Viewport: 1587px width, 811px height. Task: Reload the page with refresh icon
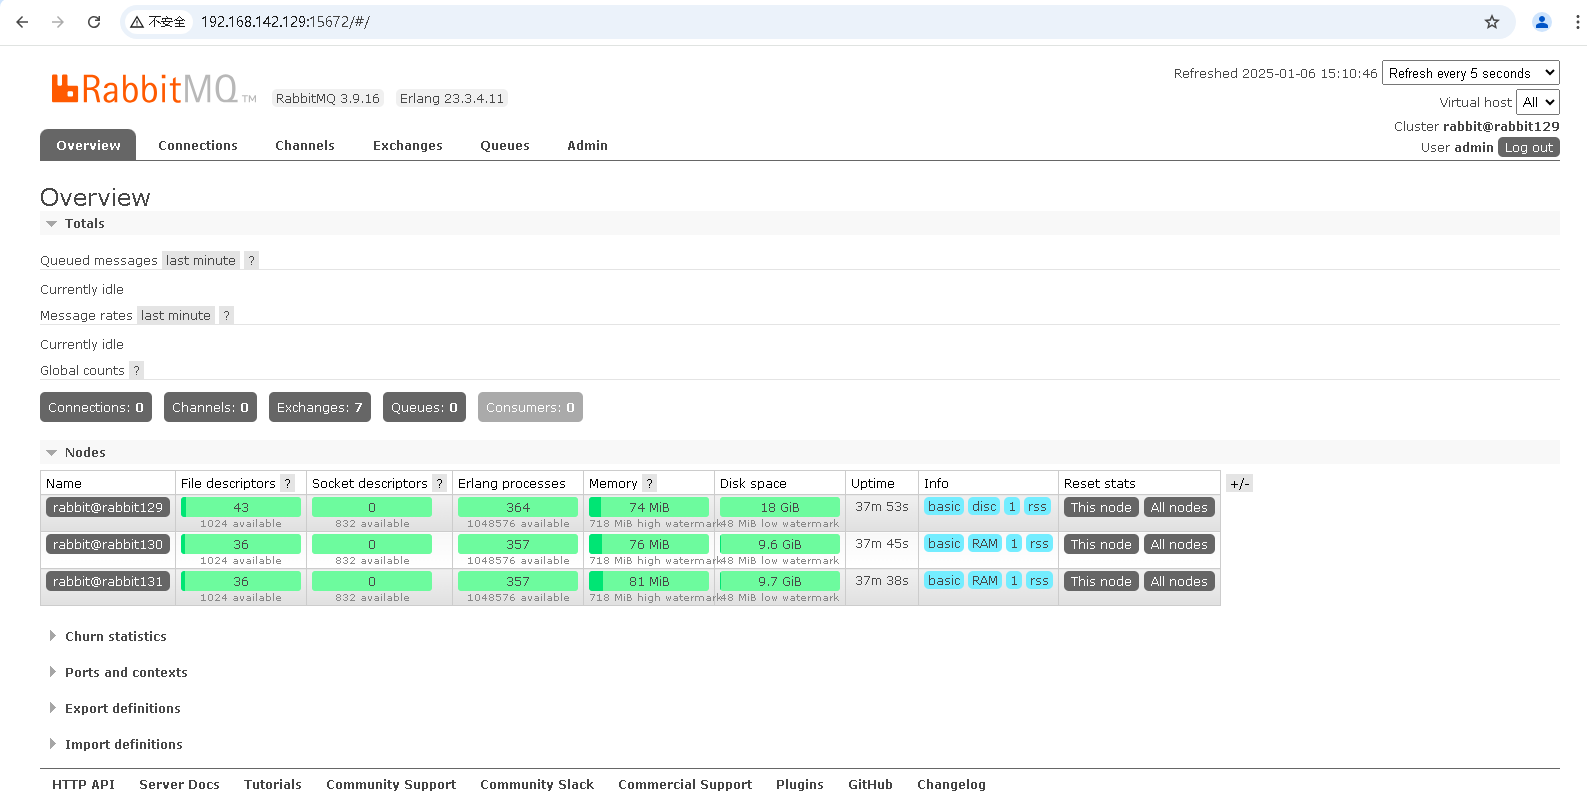coord(94,22)
